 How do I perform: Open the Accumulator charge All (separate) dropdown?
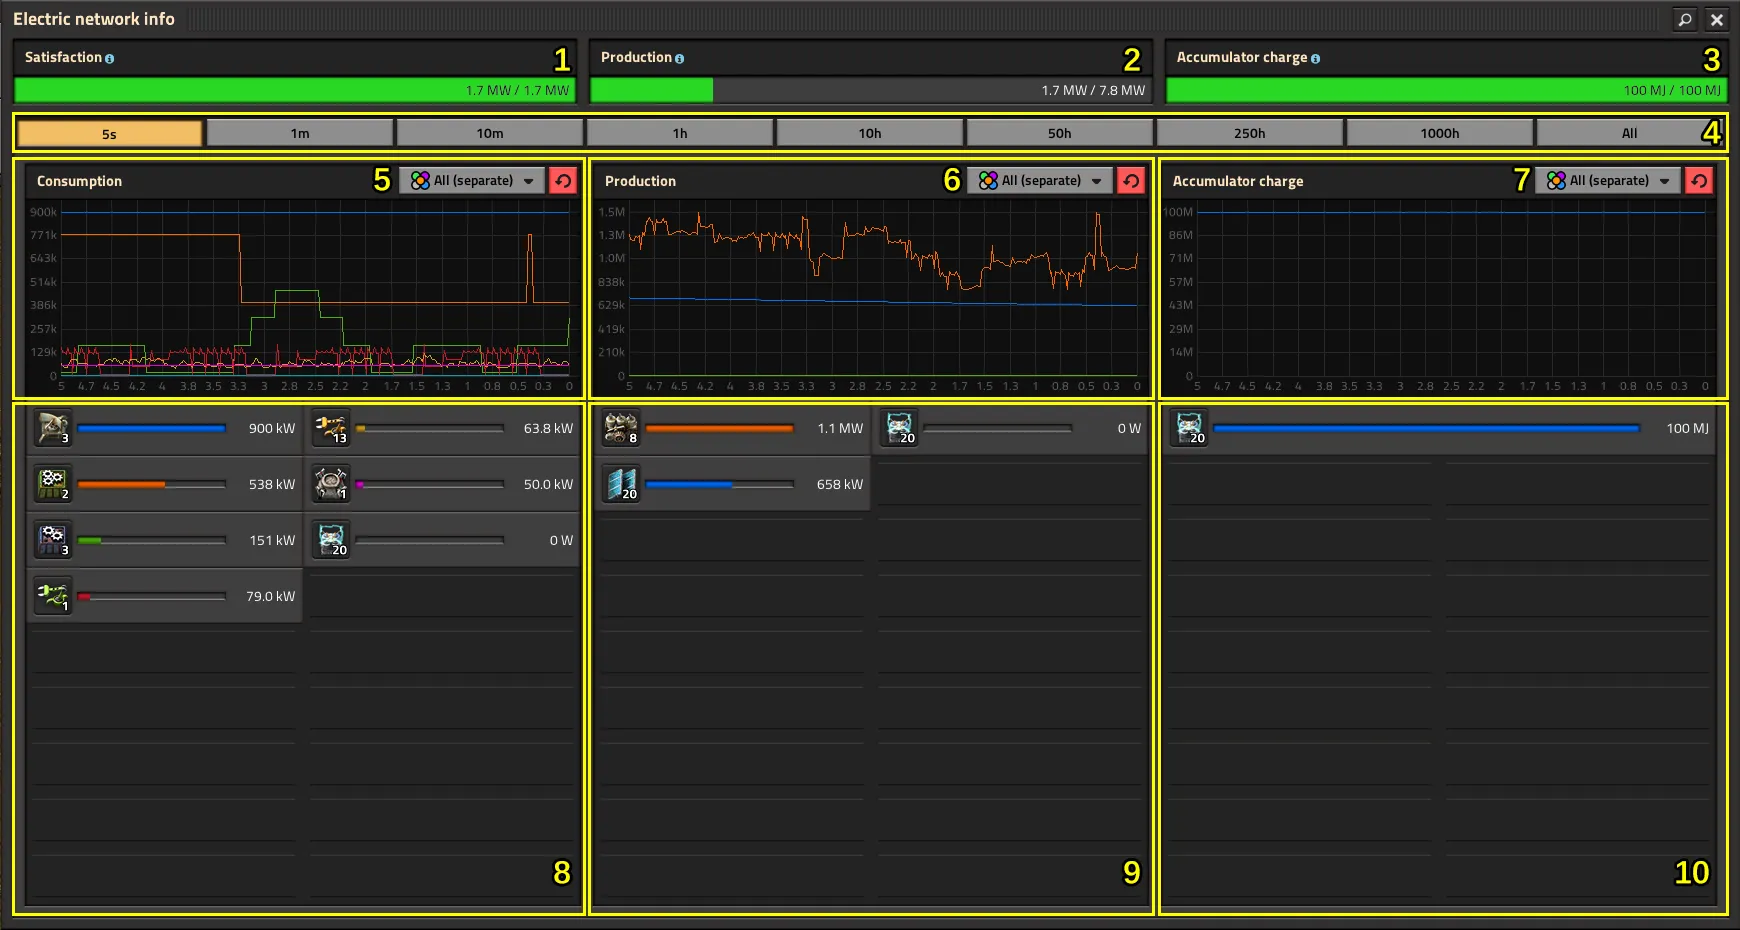pyautogui.click(x=1608, y=180)
